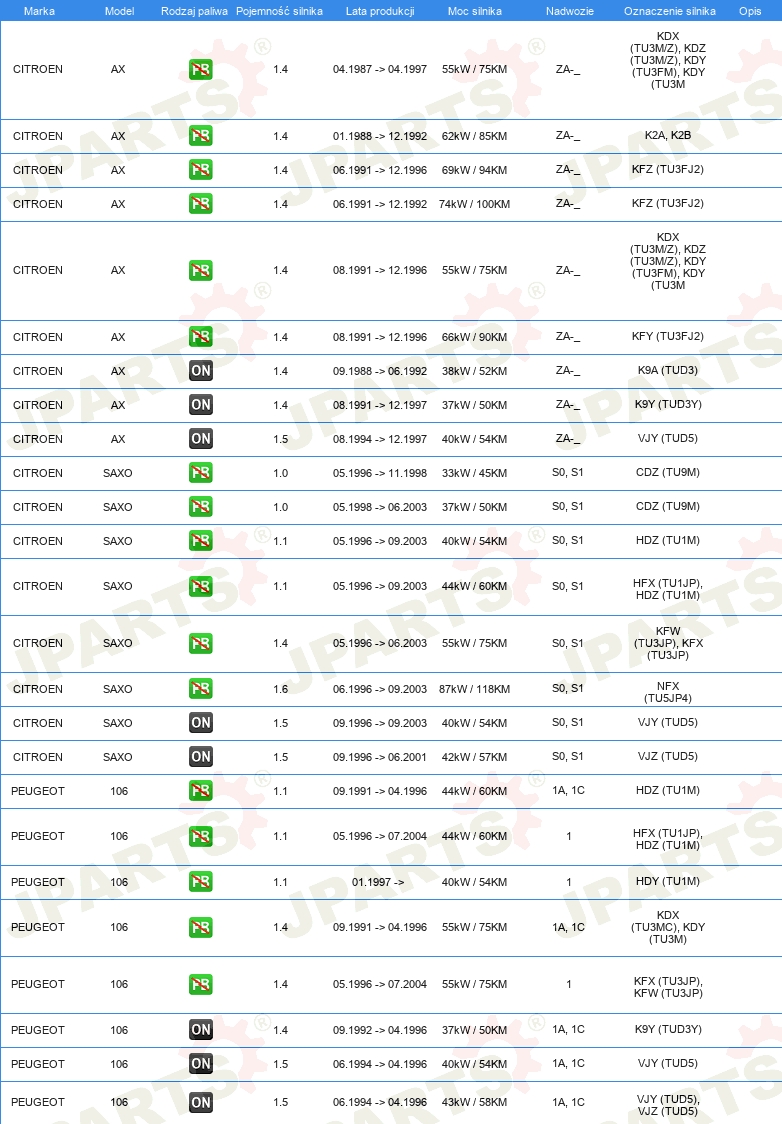Click petrol icon in Saxo 44kW / 60KM row

click(201, 586)
